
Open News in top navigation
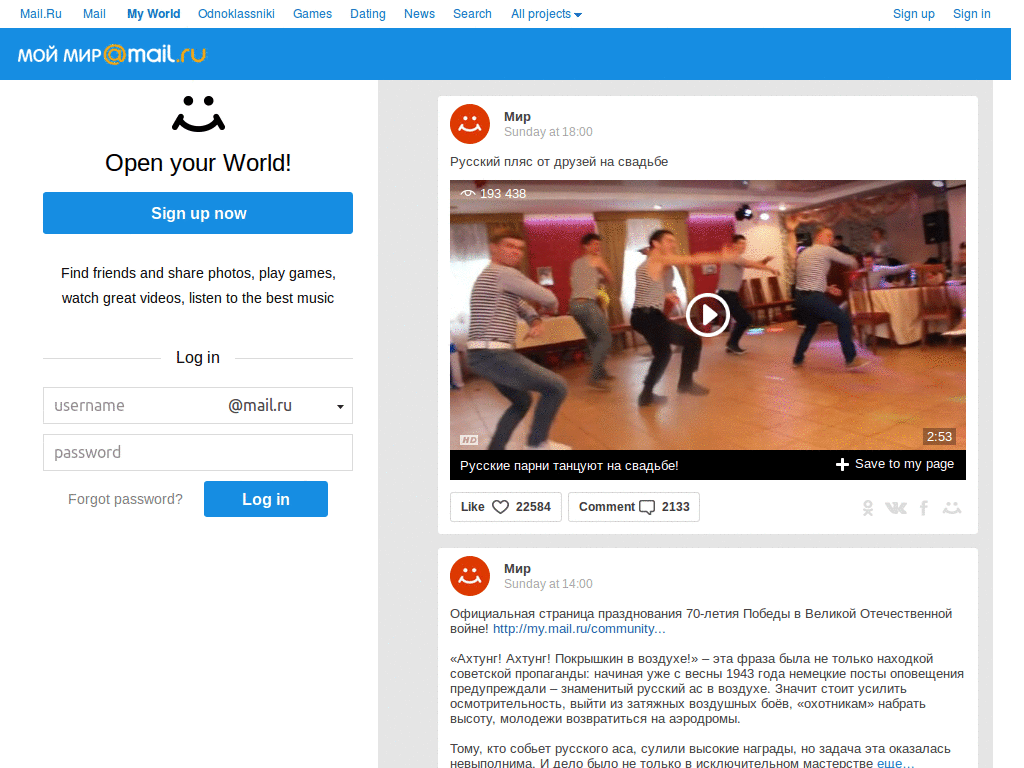coord(419,14)
